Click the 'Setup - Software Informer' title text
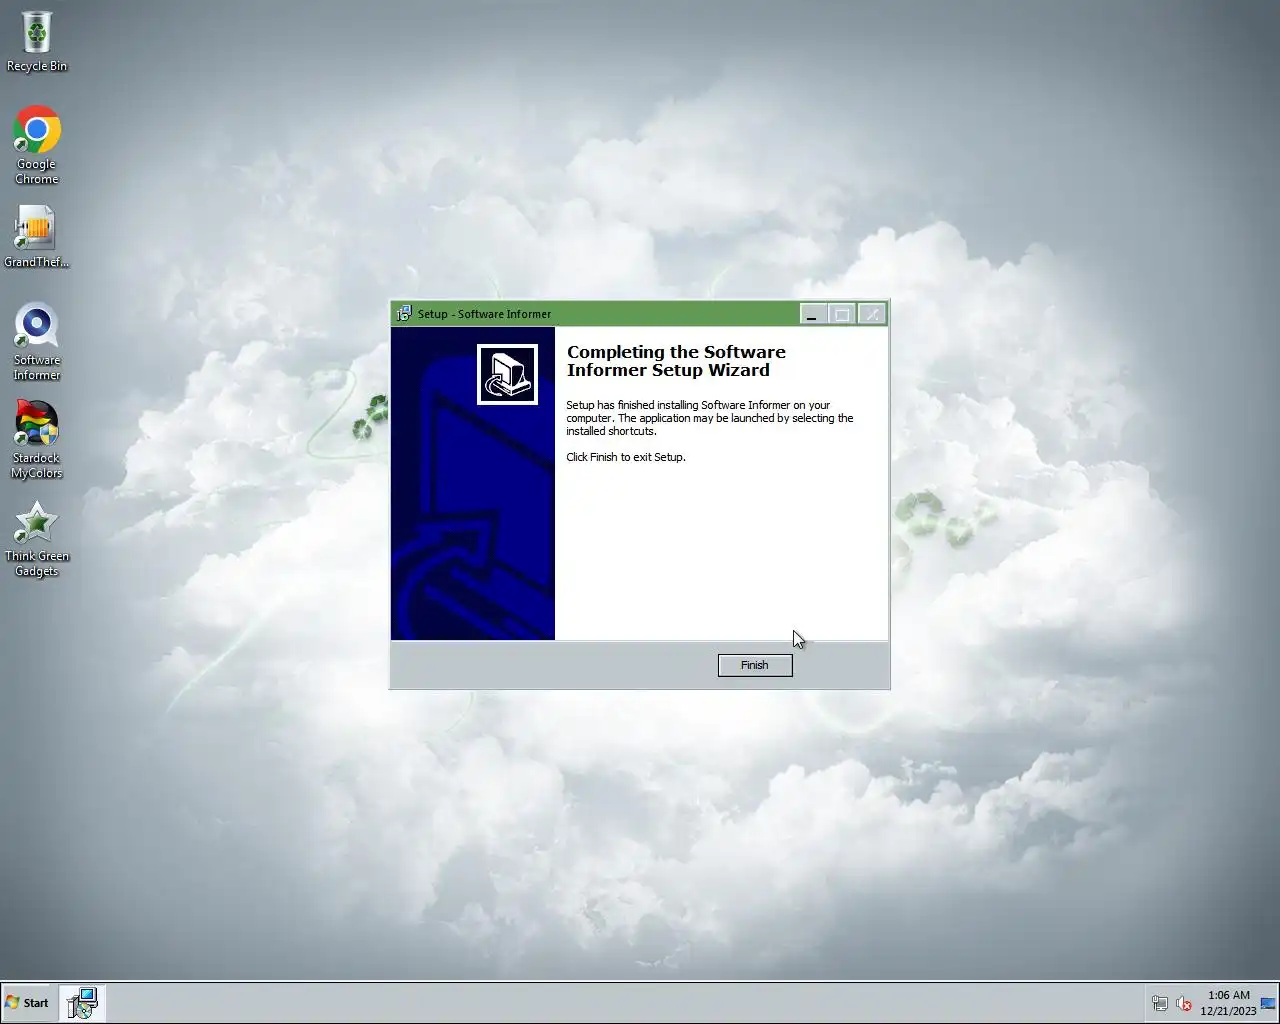Screen dimensions: 1280x1024 coord(484,314)
